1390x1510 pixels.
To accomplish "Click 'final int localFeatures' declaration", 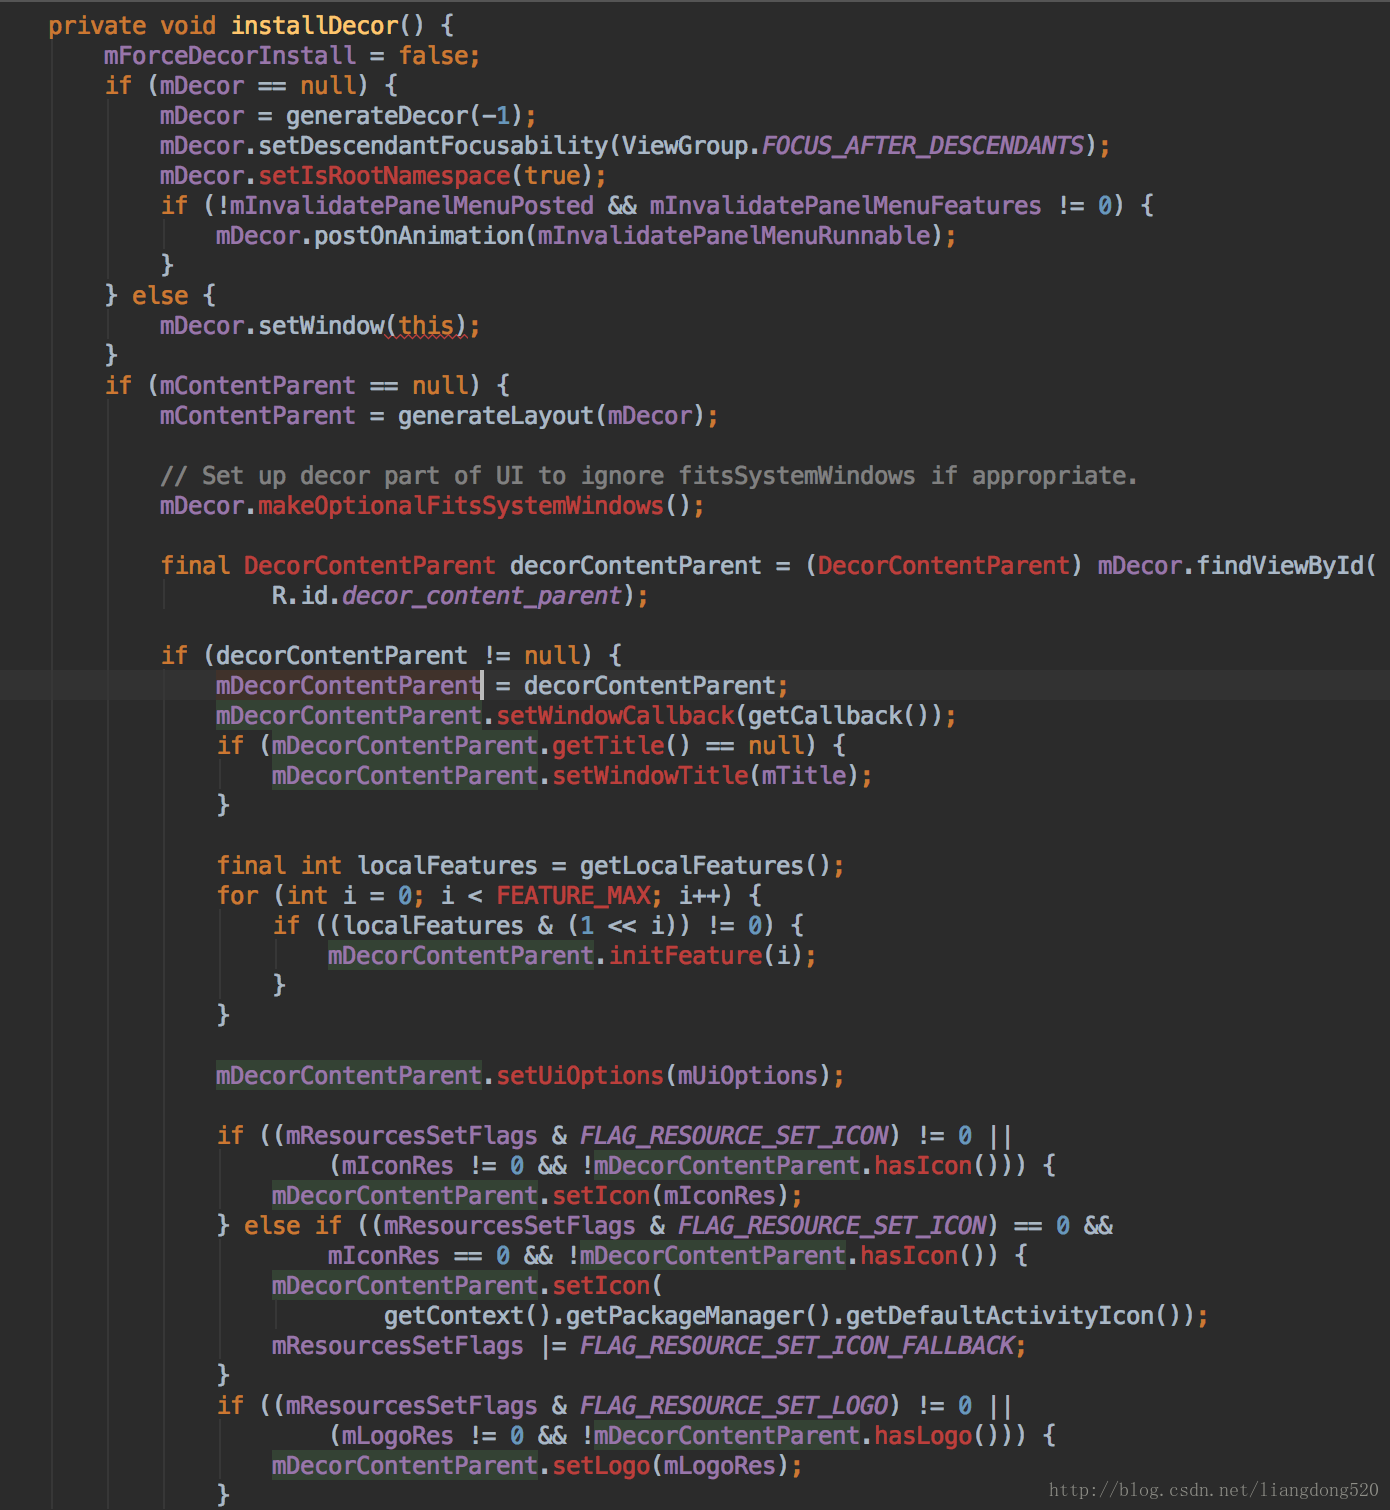I will pos(377,866).
